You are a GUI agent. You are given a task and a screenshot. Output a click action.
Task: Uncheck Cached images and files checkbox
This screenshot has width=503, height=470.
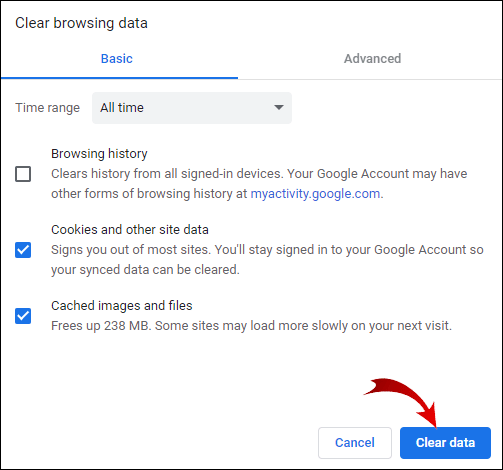coord(23,316)
